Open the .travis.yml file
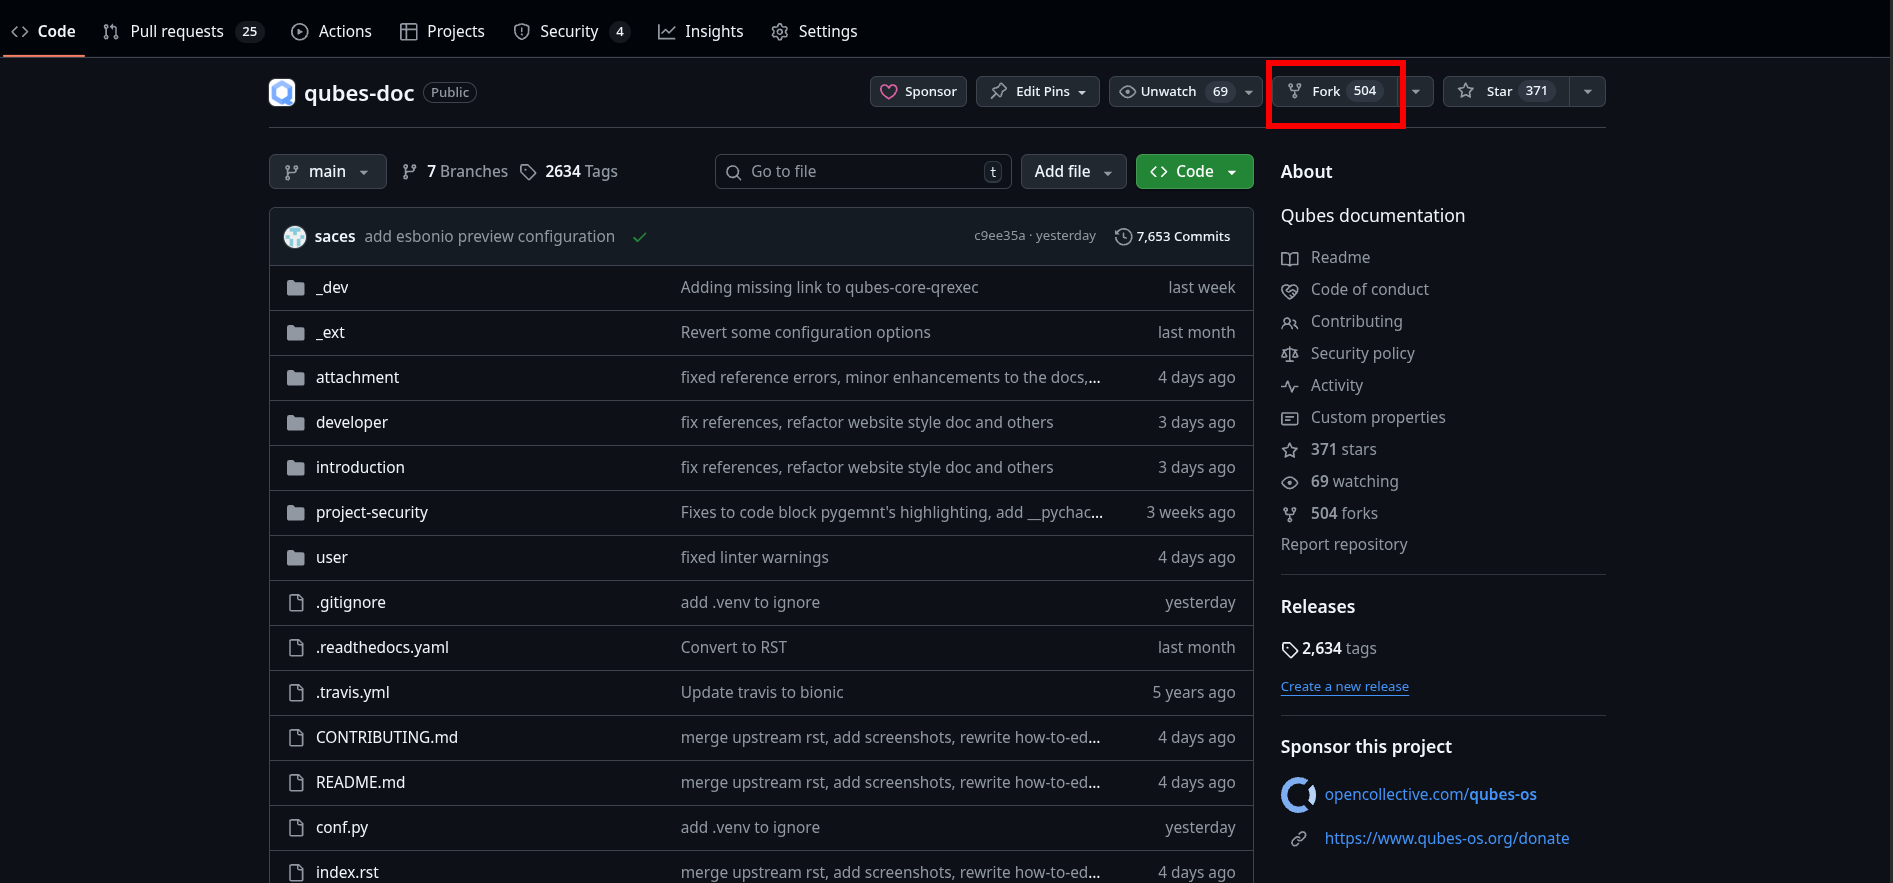The width and height of the screenshot is (1893, 883). pyautogui.click(x=353, y=693)
